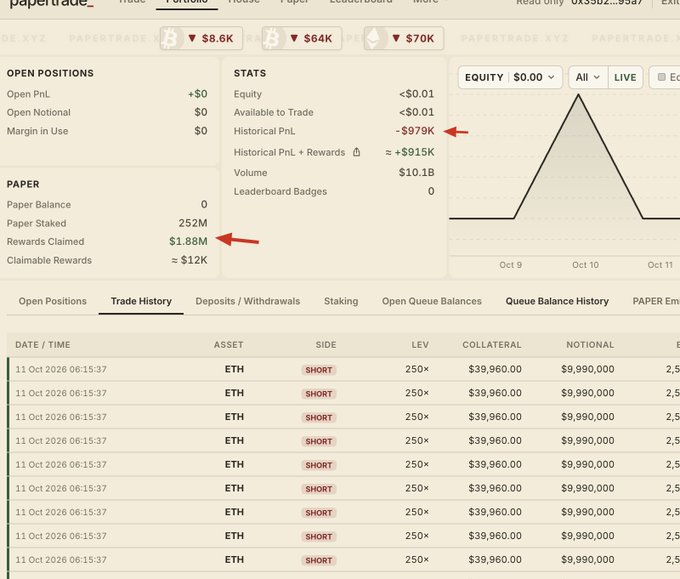Open the EQUITY $0.00 dropdown
This screenshot has width=680, height=579.
pos(510,78)
